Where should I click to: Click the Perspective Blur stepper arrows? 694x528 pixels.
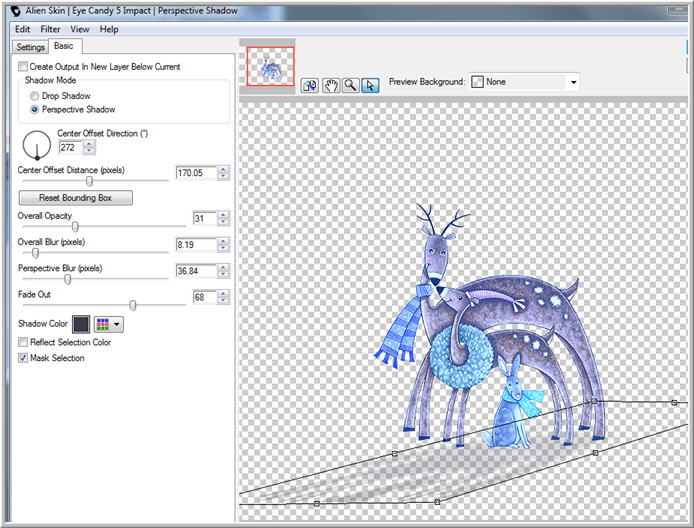(x=223, y=270)
